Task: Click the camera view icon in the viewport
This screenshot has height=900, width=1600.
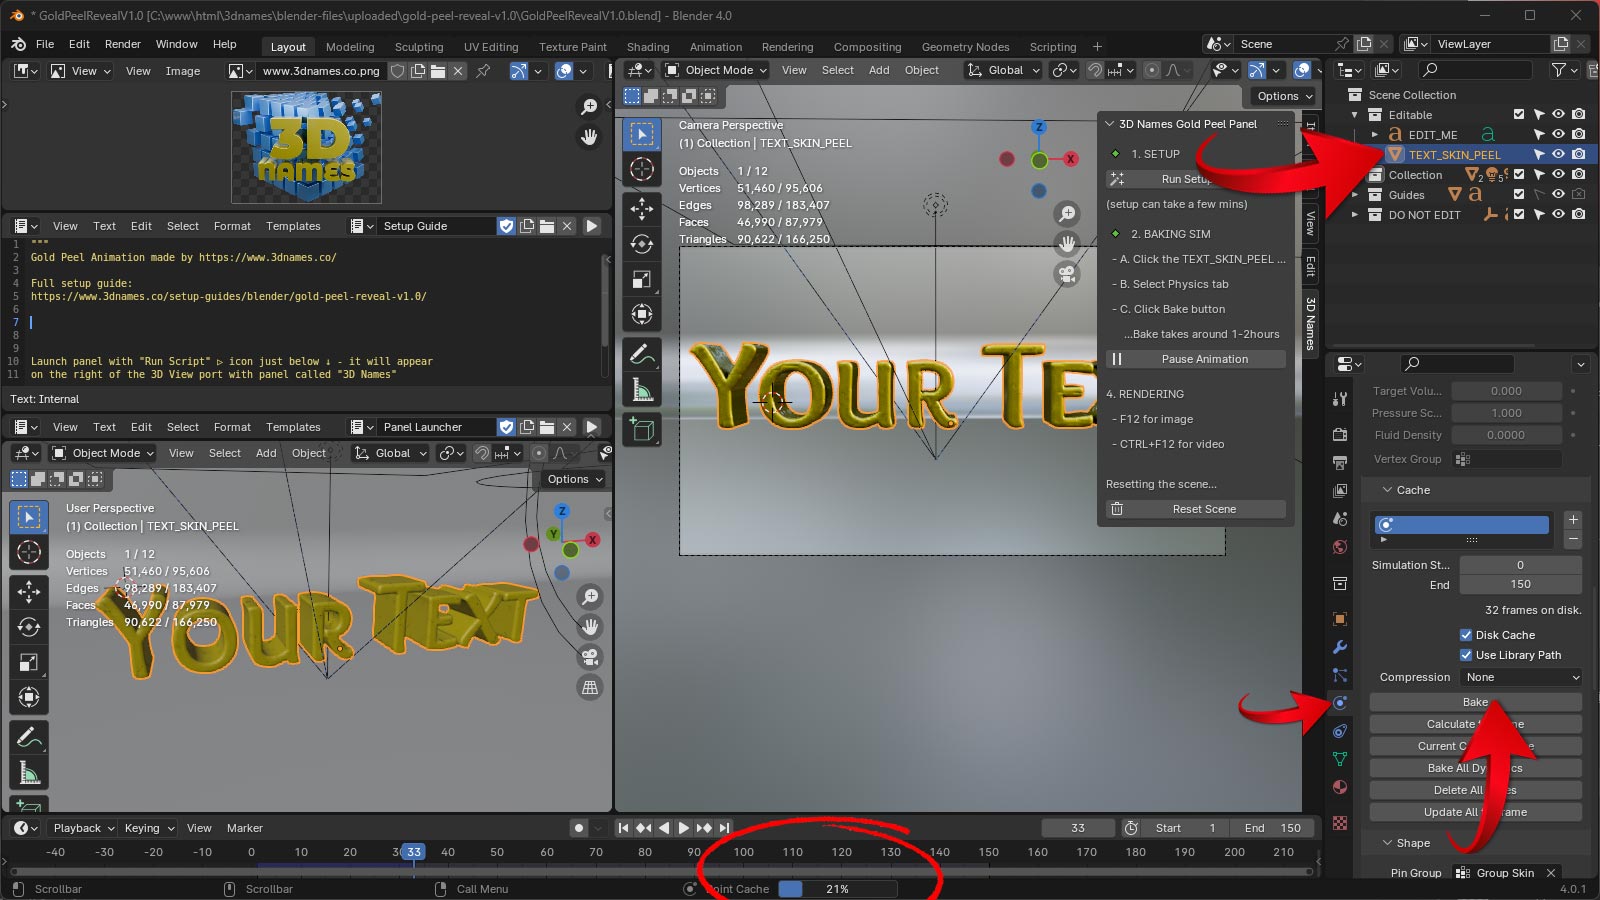Action: [1067, 276]
